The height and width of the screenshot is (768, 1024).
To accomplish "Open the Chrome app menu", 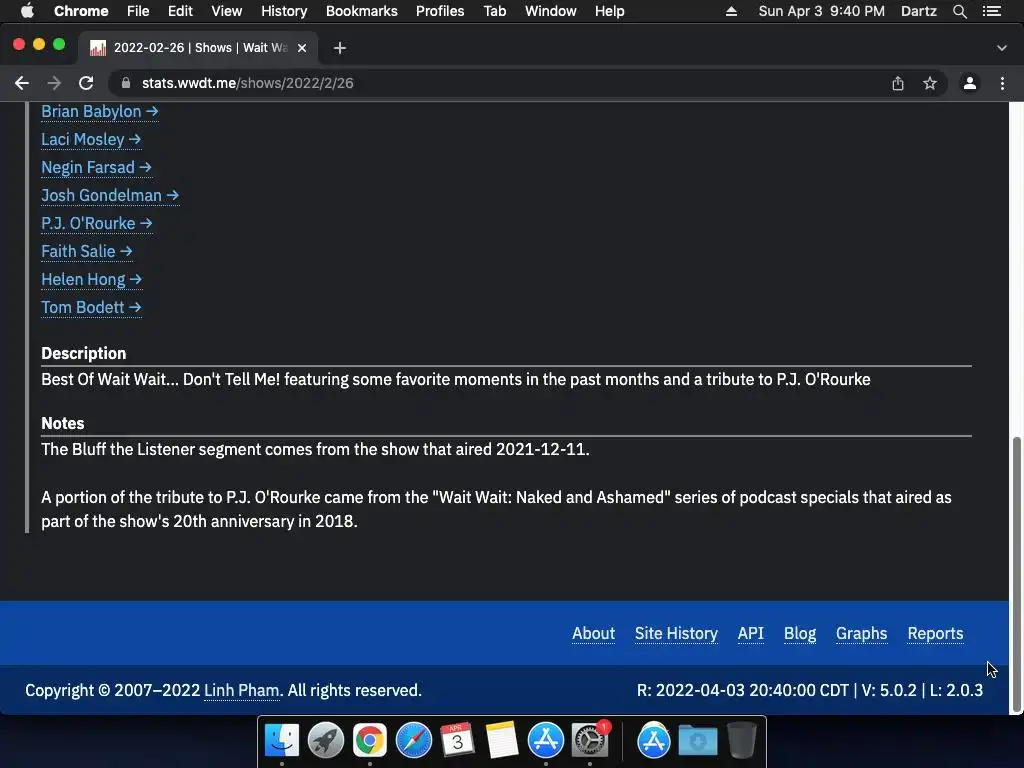I will coord(81,11).
